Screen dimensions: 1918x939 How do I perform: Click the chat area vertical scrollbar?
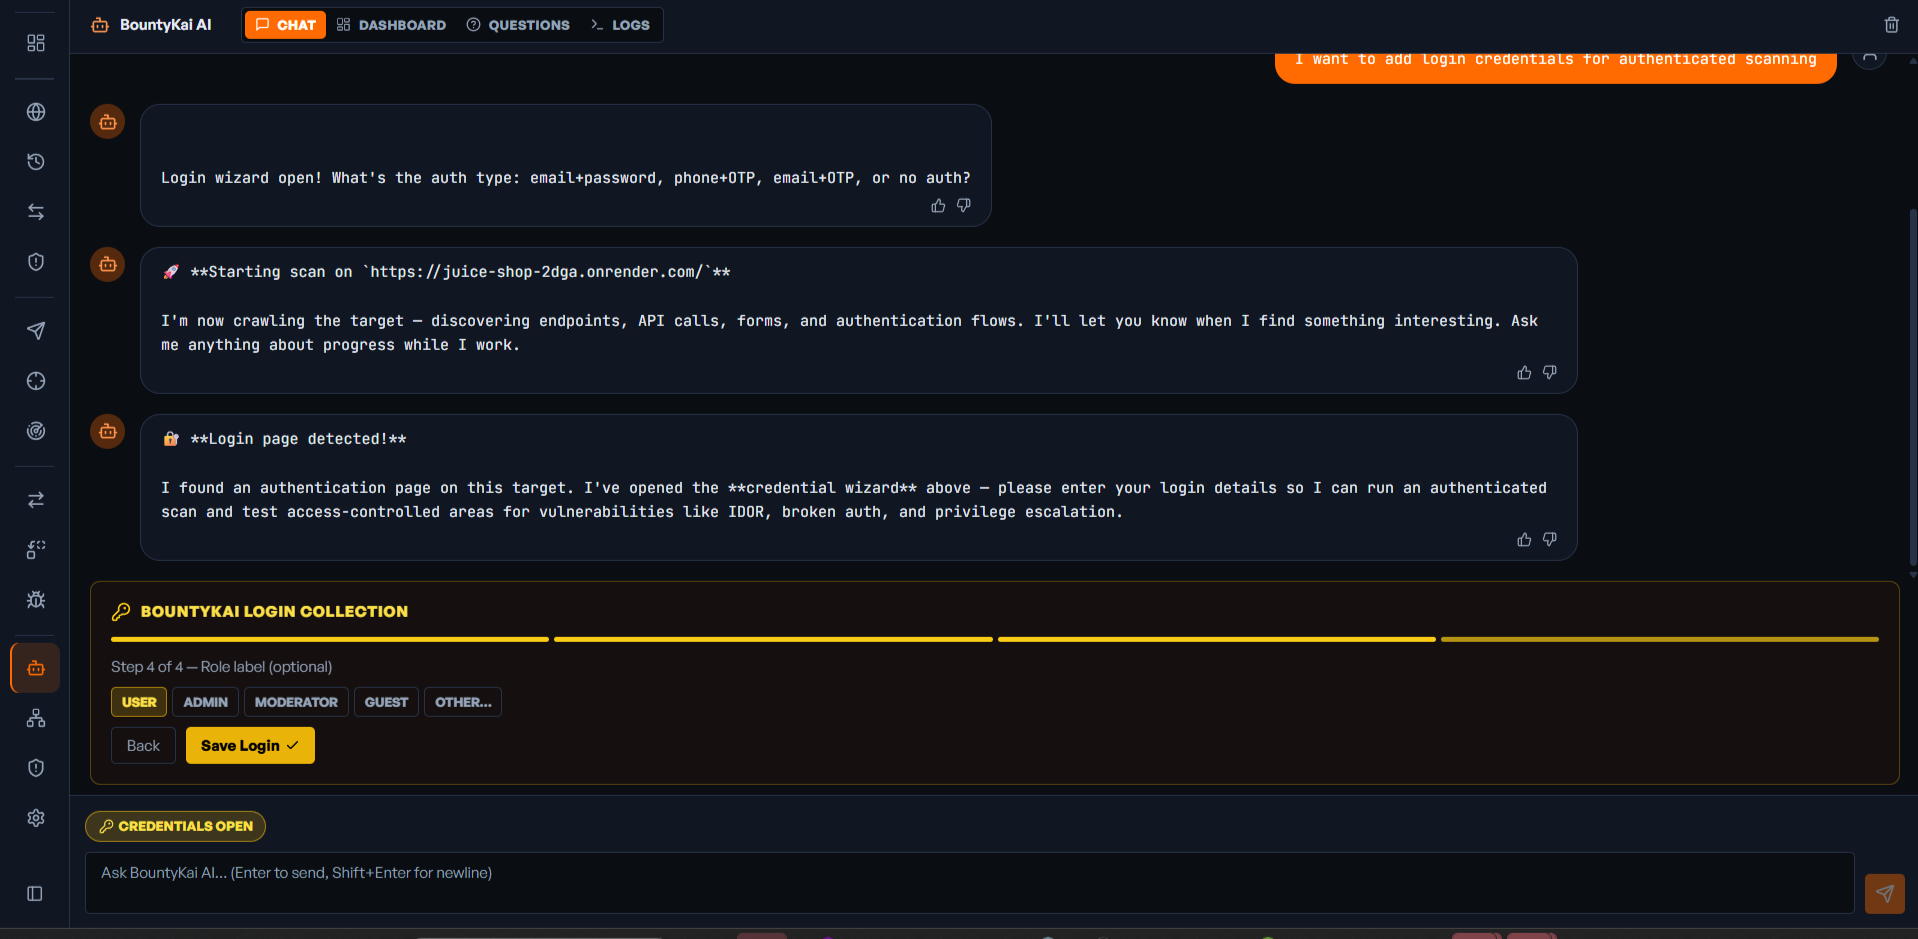click(1913, 388)
